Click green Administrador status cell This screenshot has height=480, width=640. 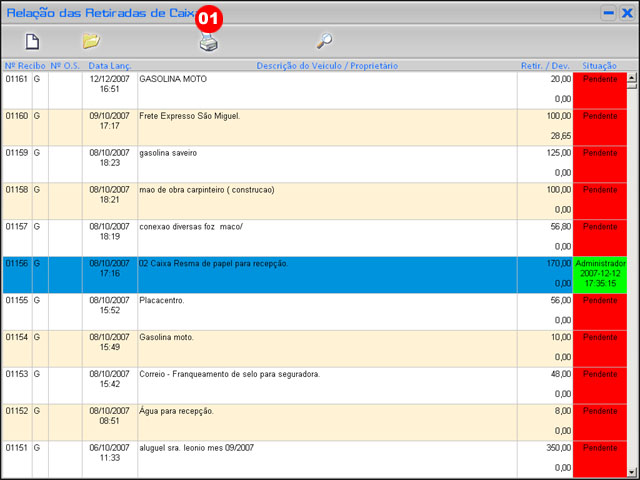[x=600, y=270]
